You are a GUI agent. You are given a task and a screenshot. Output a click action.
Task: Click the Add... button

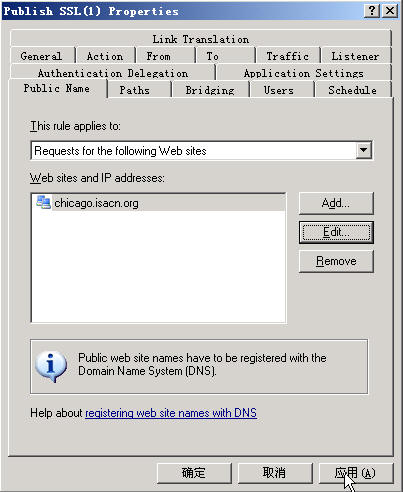336,203
